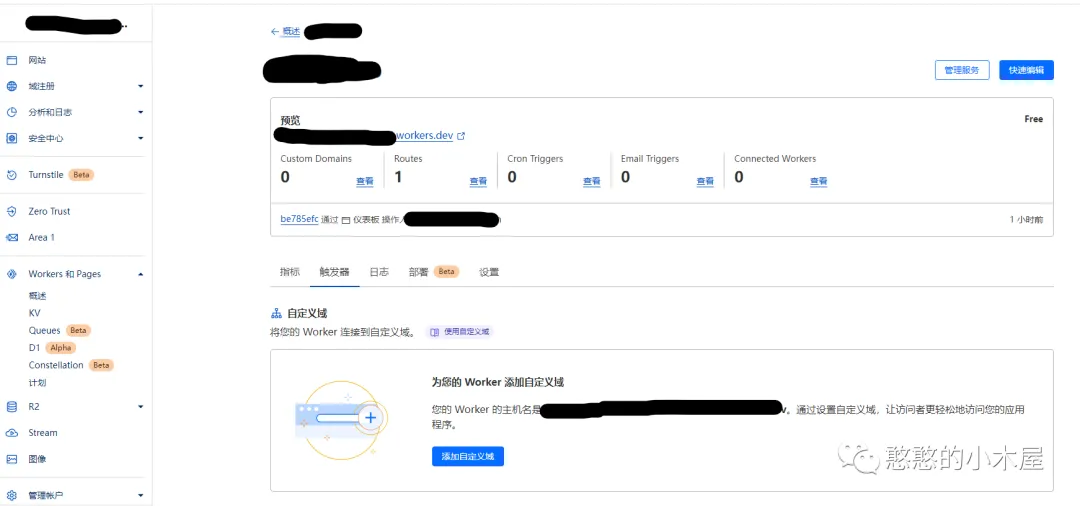Click the Turnstile icon in sidebar
Screen dimensions: 1080x506
(x=12, y=175)
